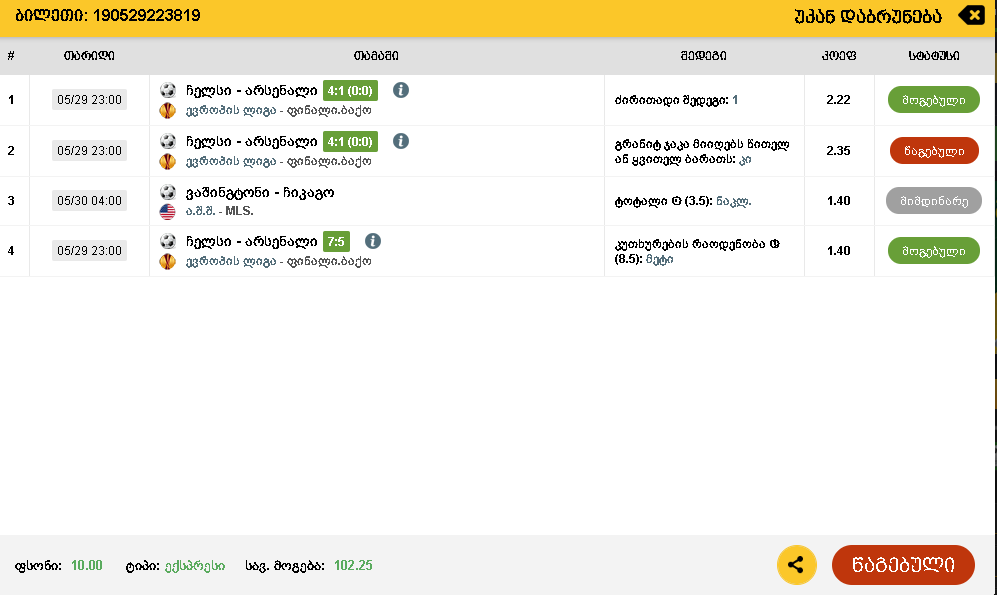Click the 1.40 coefficient in row 4

coord(838,250)
